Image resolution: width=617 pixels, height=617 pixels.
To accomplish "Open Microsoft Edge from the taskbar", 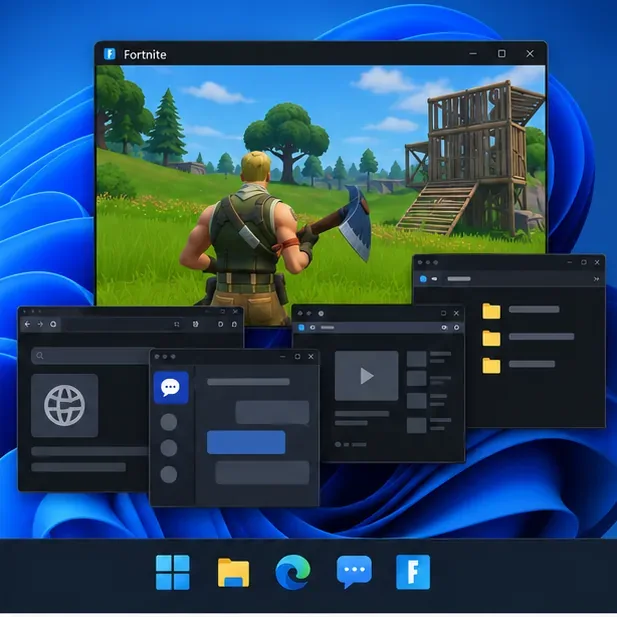I will pyautogui.click(x=293, y=572).
